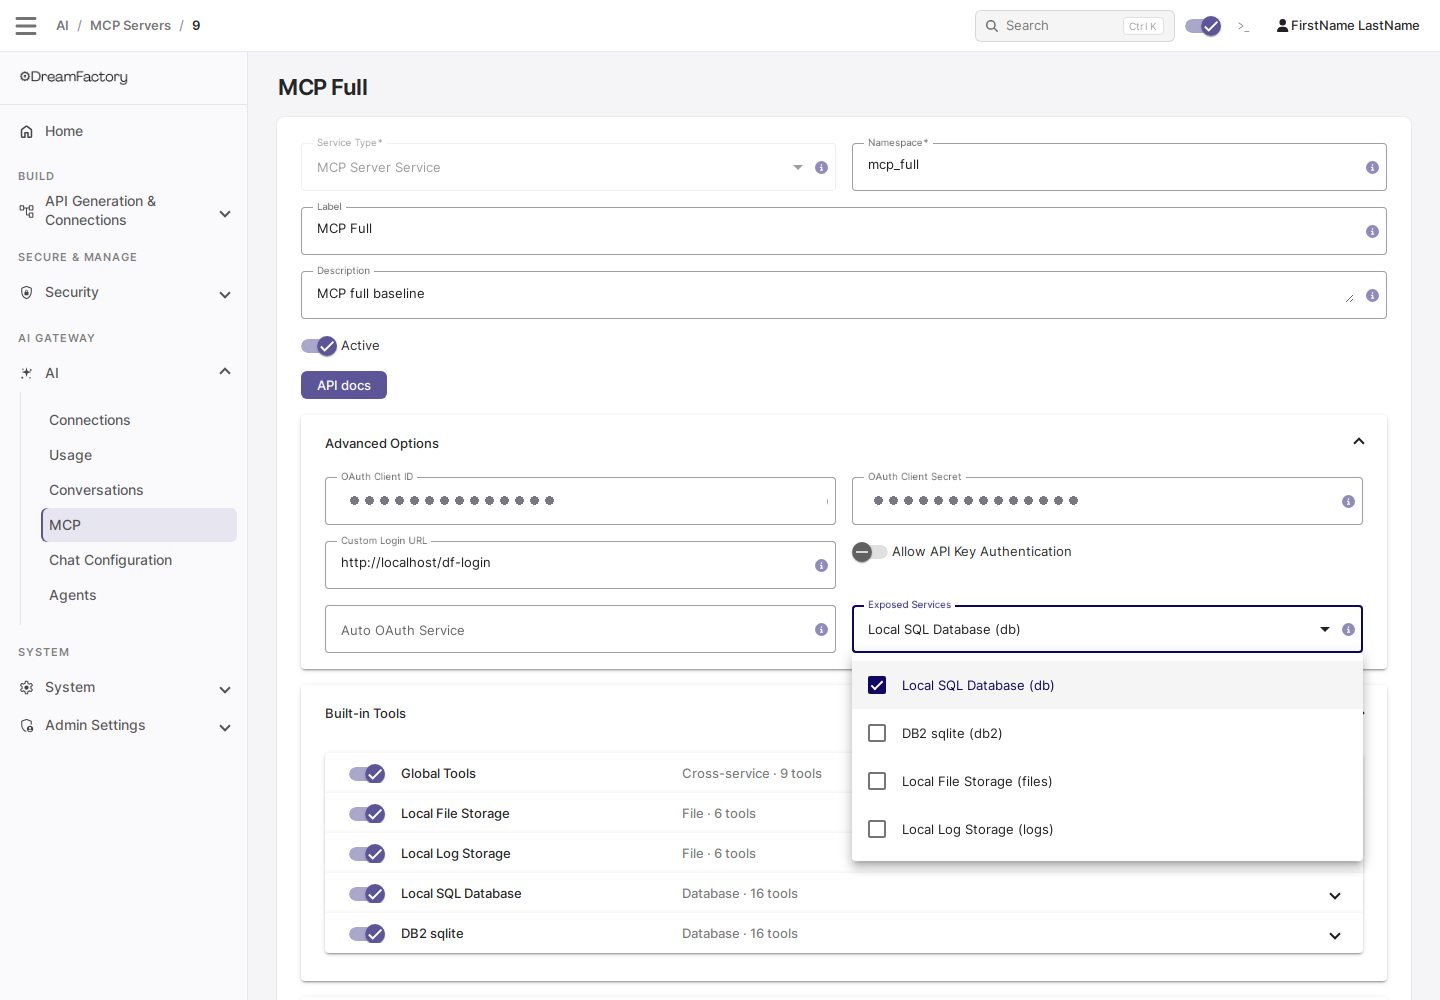Image resolution: width=1440 pixels, height=1000 pixels.
Task: Toggle the dark mode switch in header
Action: 1203,26
